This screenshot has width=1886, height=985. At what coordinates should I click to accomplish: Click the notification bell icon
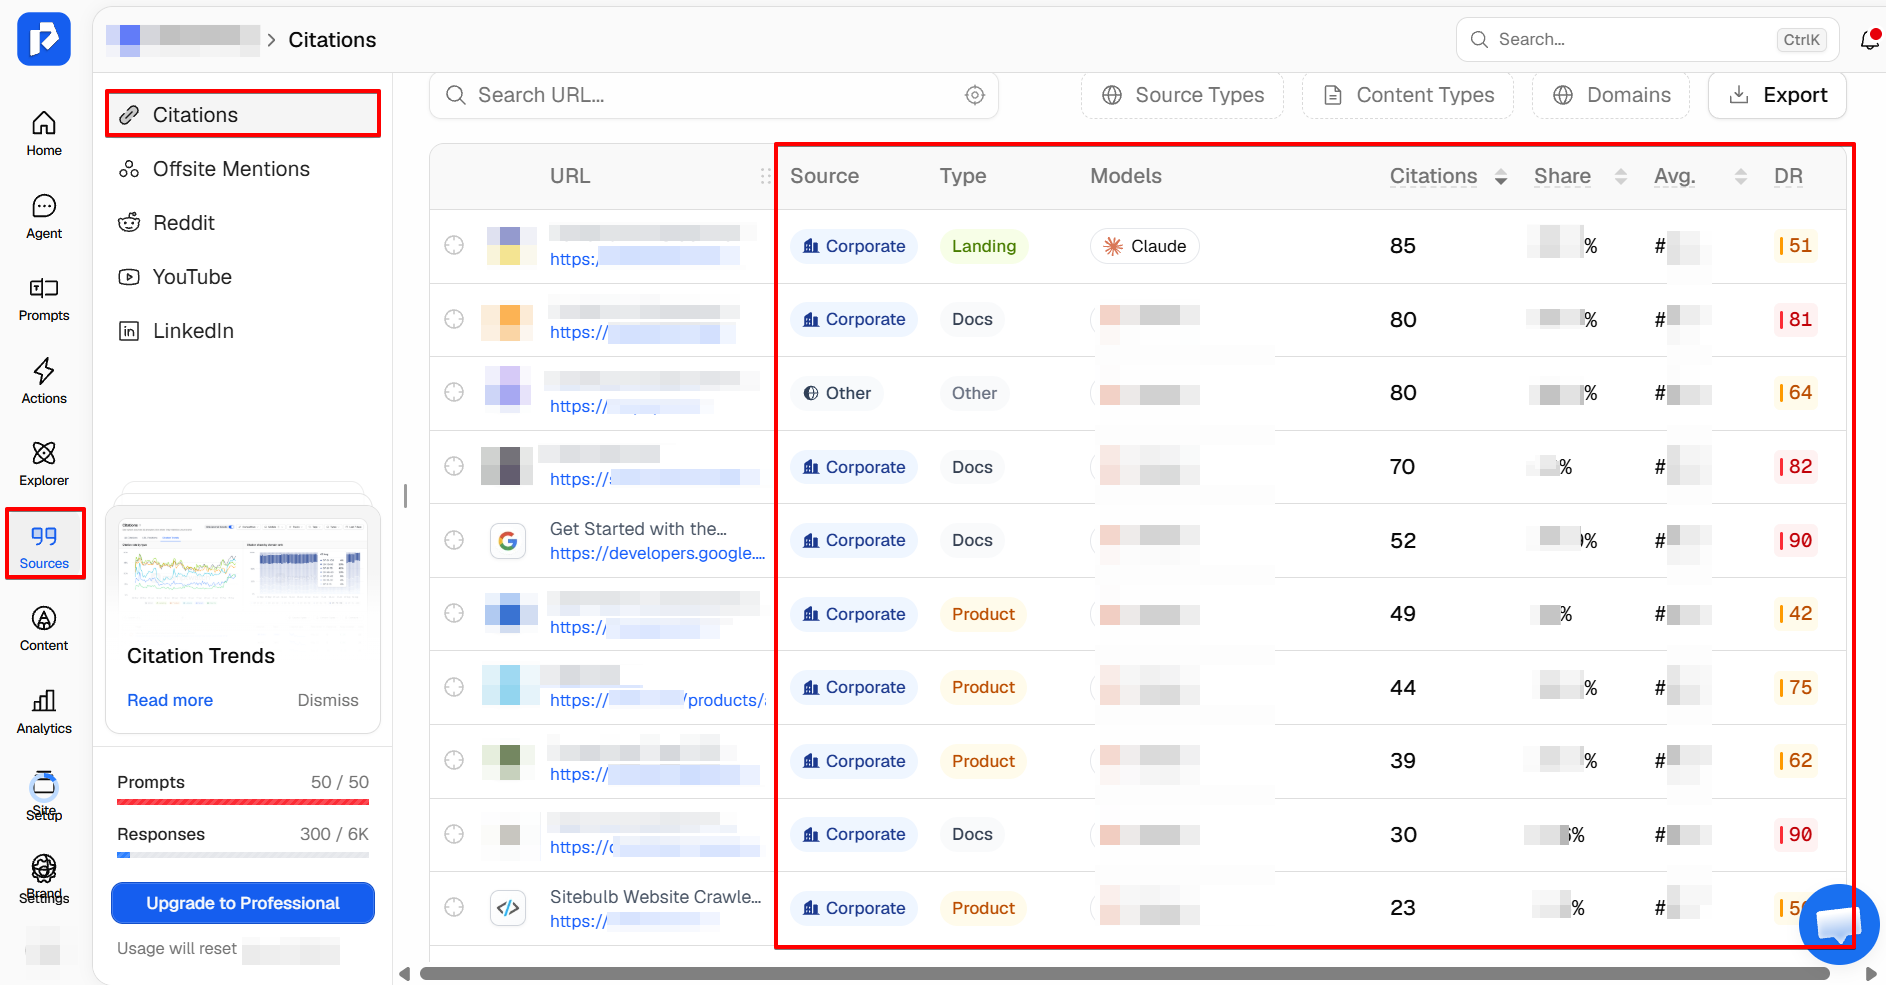pyautogui.click(x=1869, y=40)
